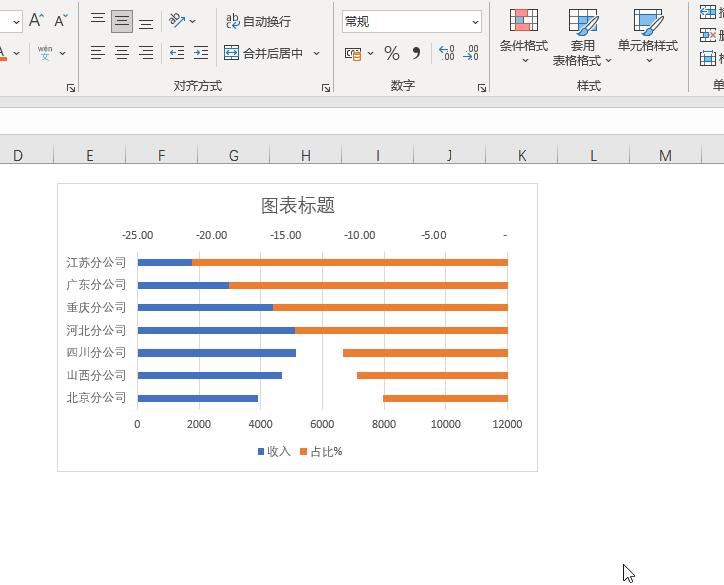The width and height of the screenshot is (724, 585).
Task: Apply top vertical alignment
Action: coord(98,20)
